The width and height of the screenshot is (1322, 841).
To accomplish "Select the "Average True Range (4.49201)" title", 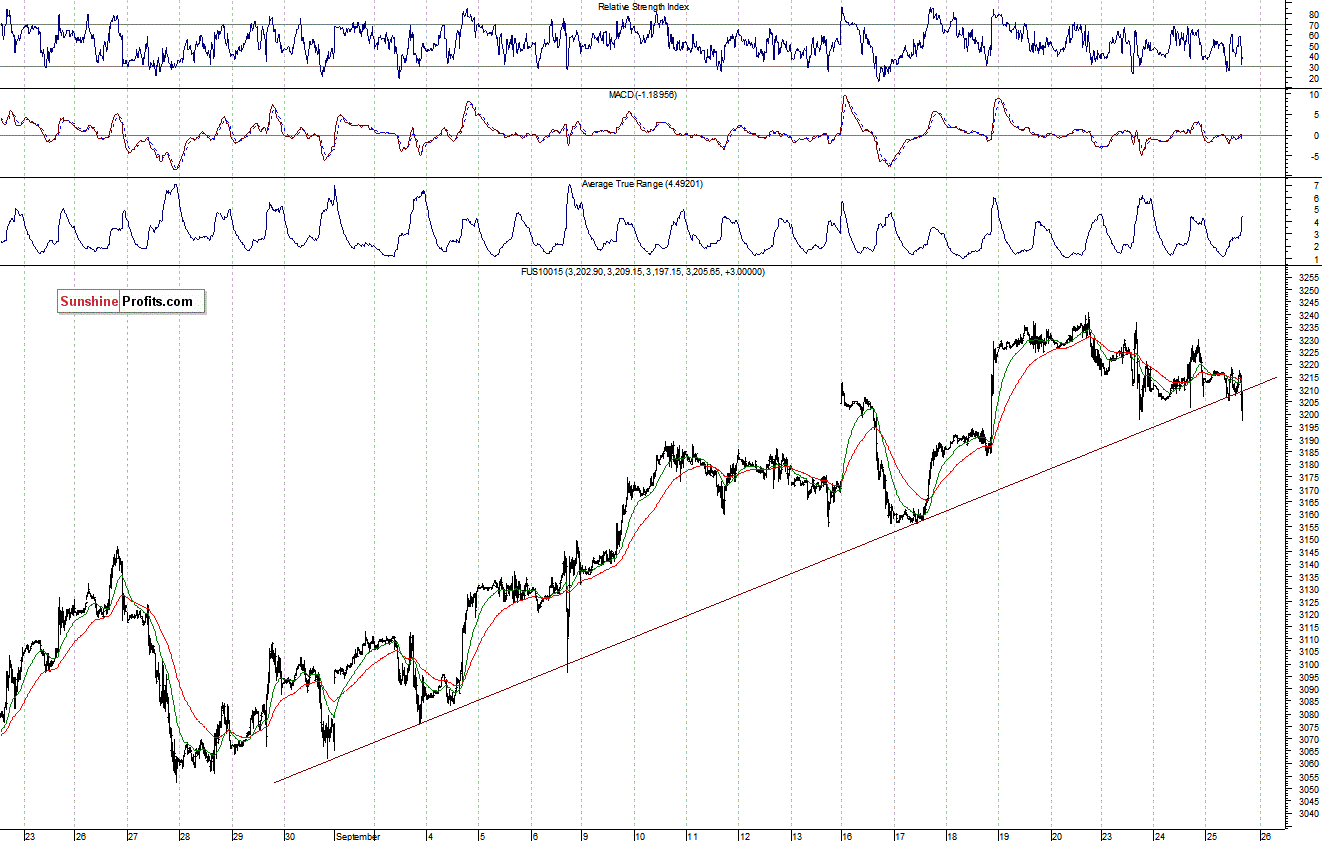I will [643, 184].
